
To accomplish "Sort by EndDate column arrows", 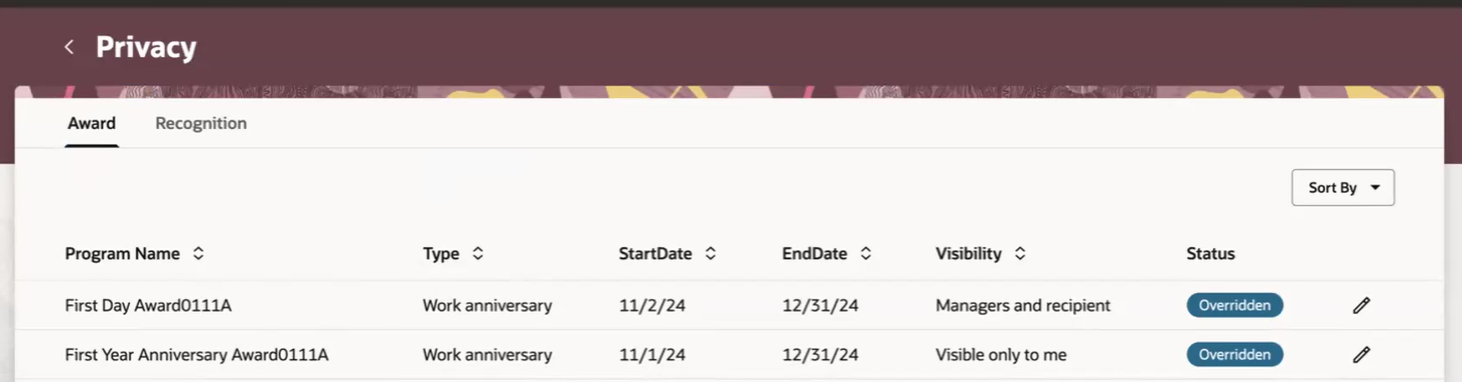I will (x=866, y=254).
